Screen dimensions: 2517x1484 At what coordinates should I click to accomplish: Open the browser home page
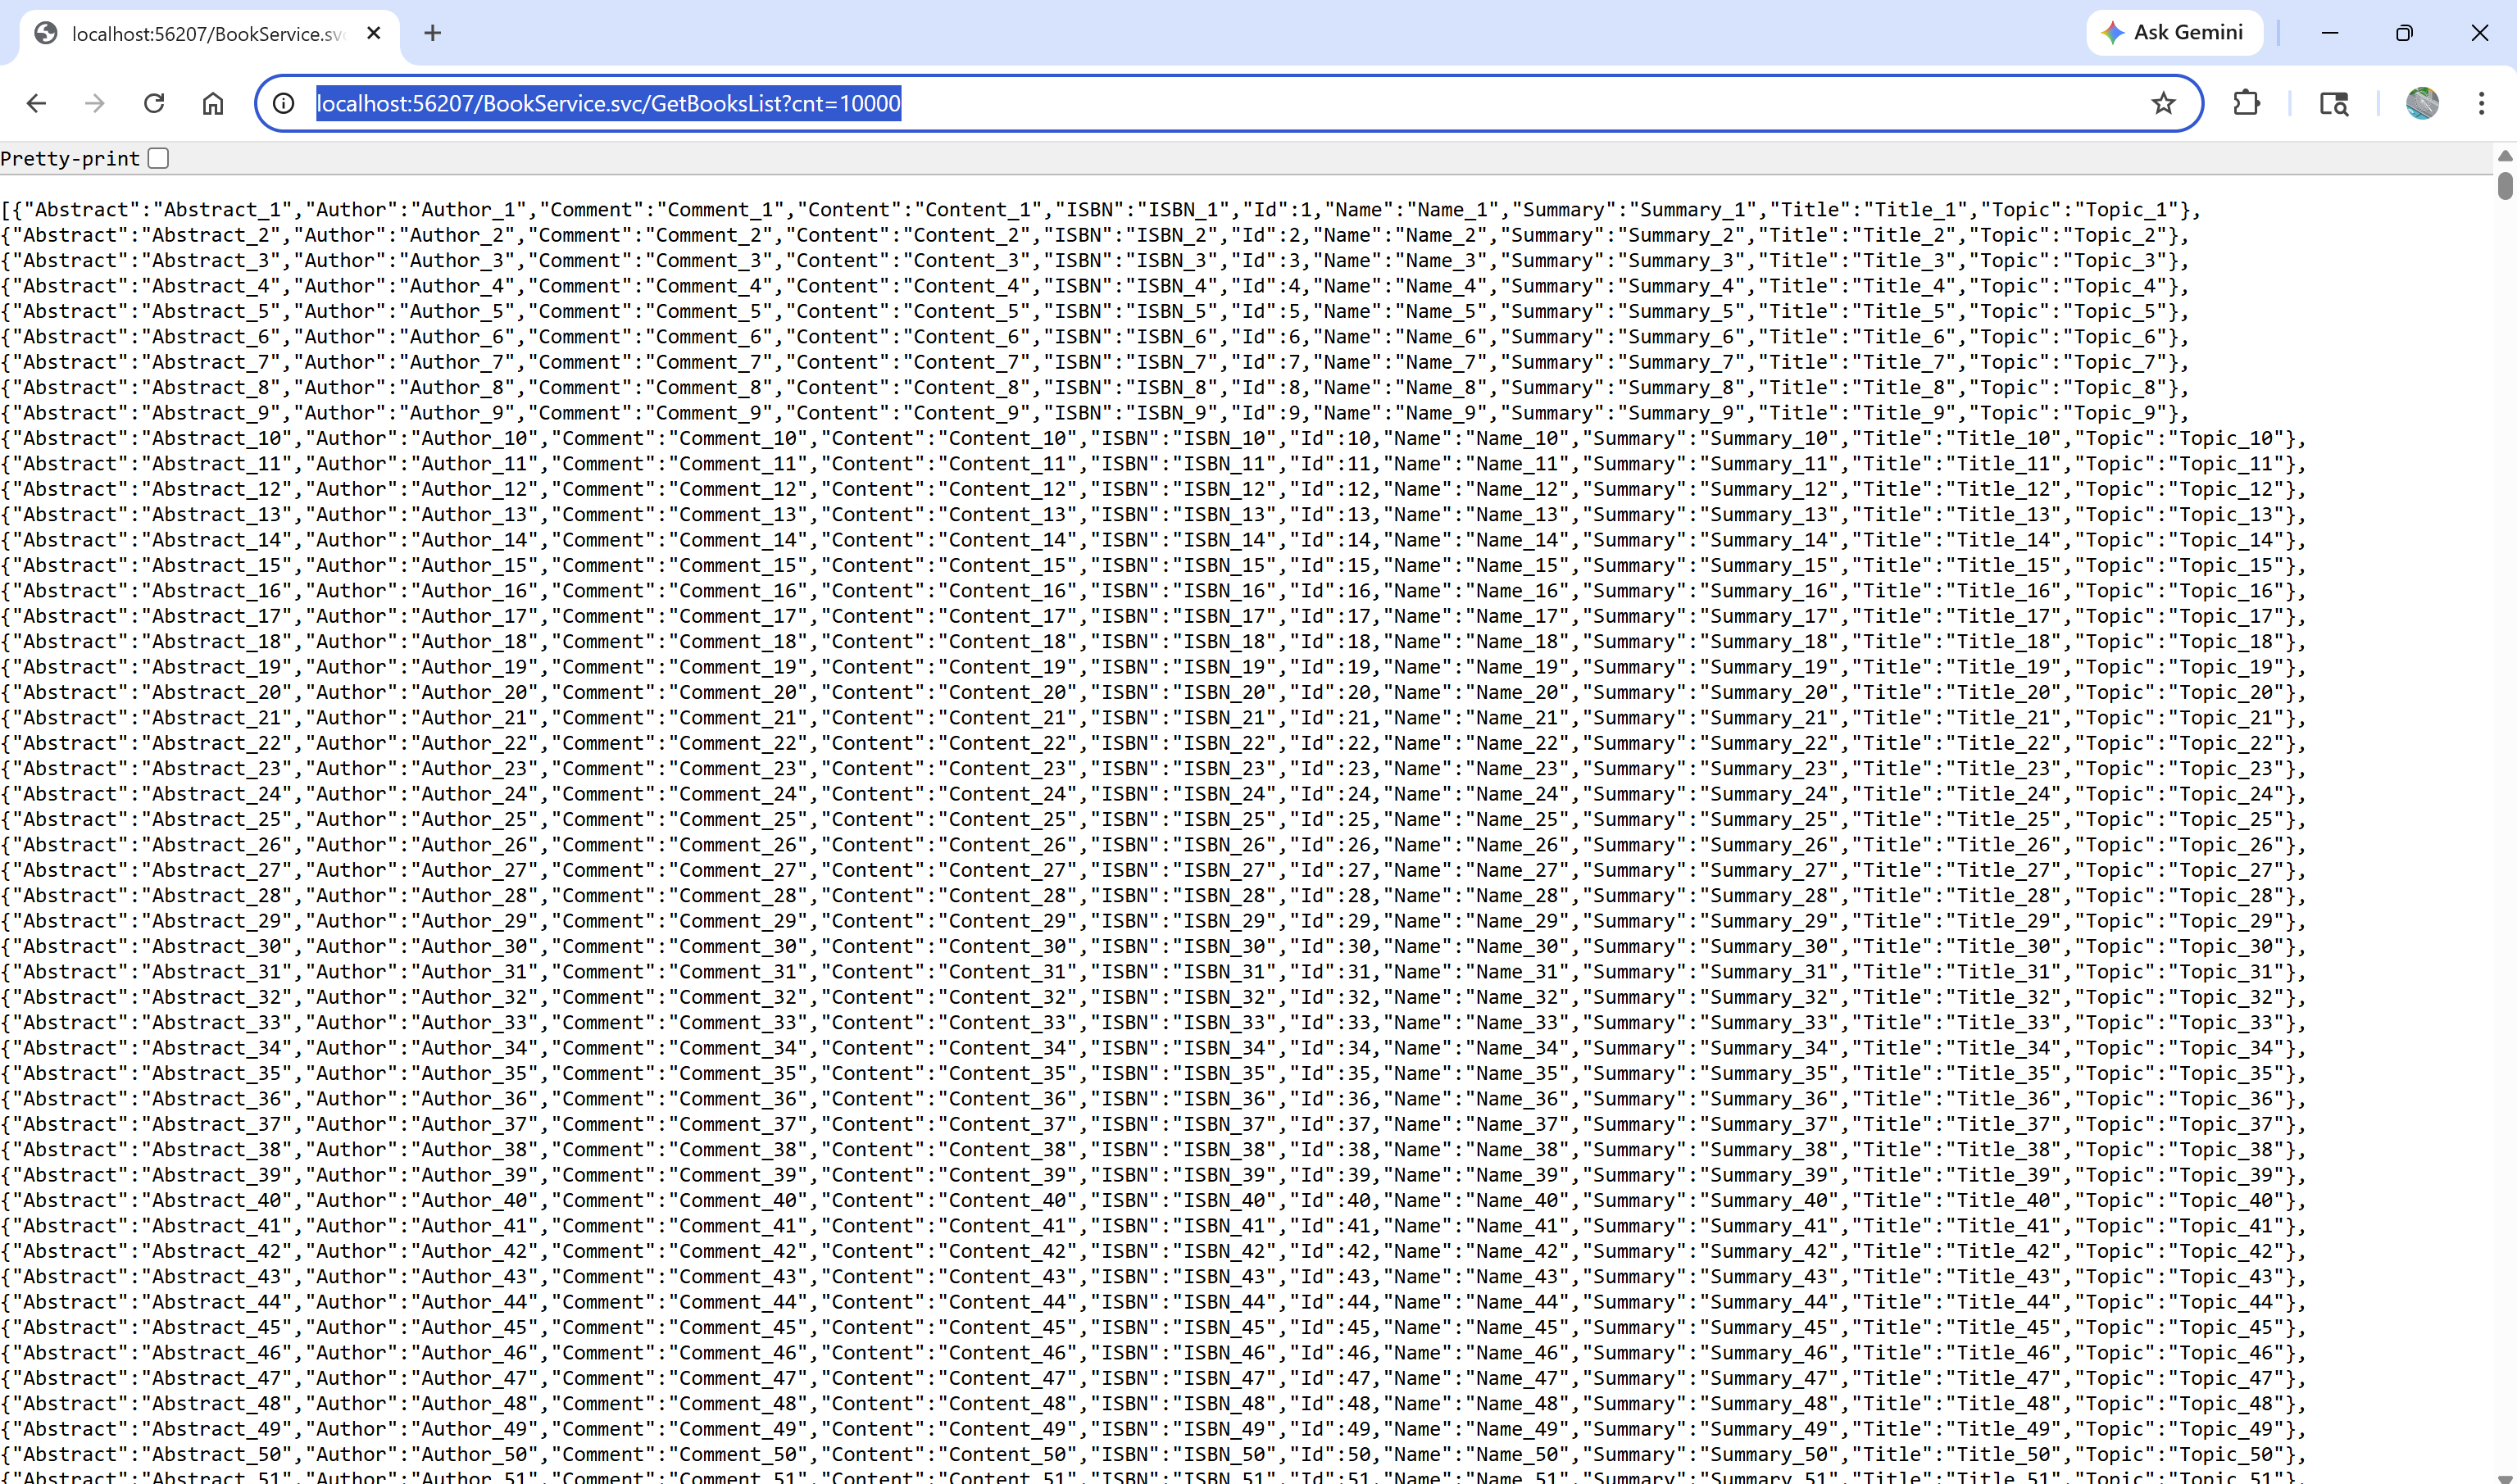(x=213, y=103)
